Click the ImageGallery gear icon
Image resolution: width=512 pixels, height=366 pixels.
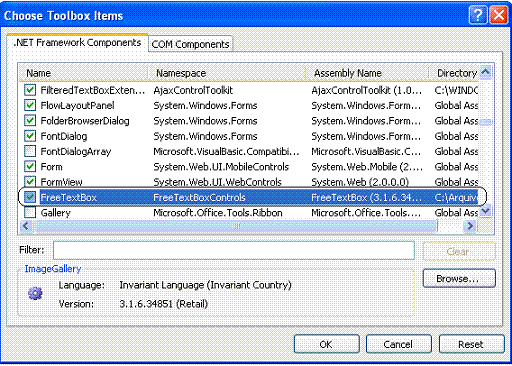point(35,293)
